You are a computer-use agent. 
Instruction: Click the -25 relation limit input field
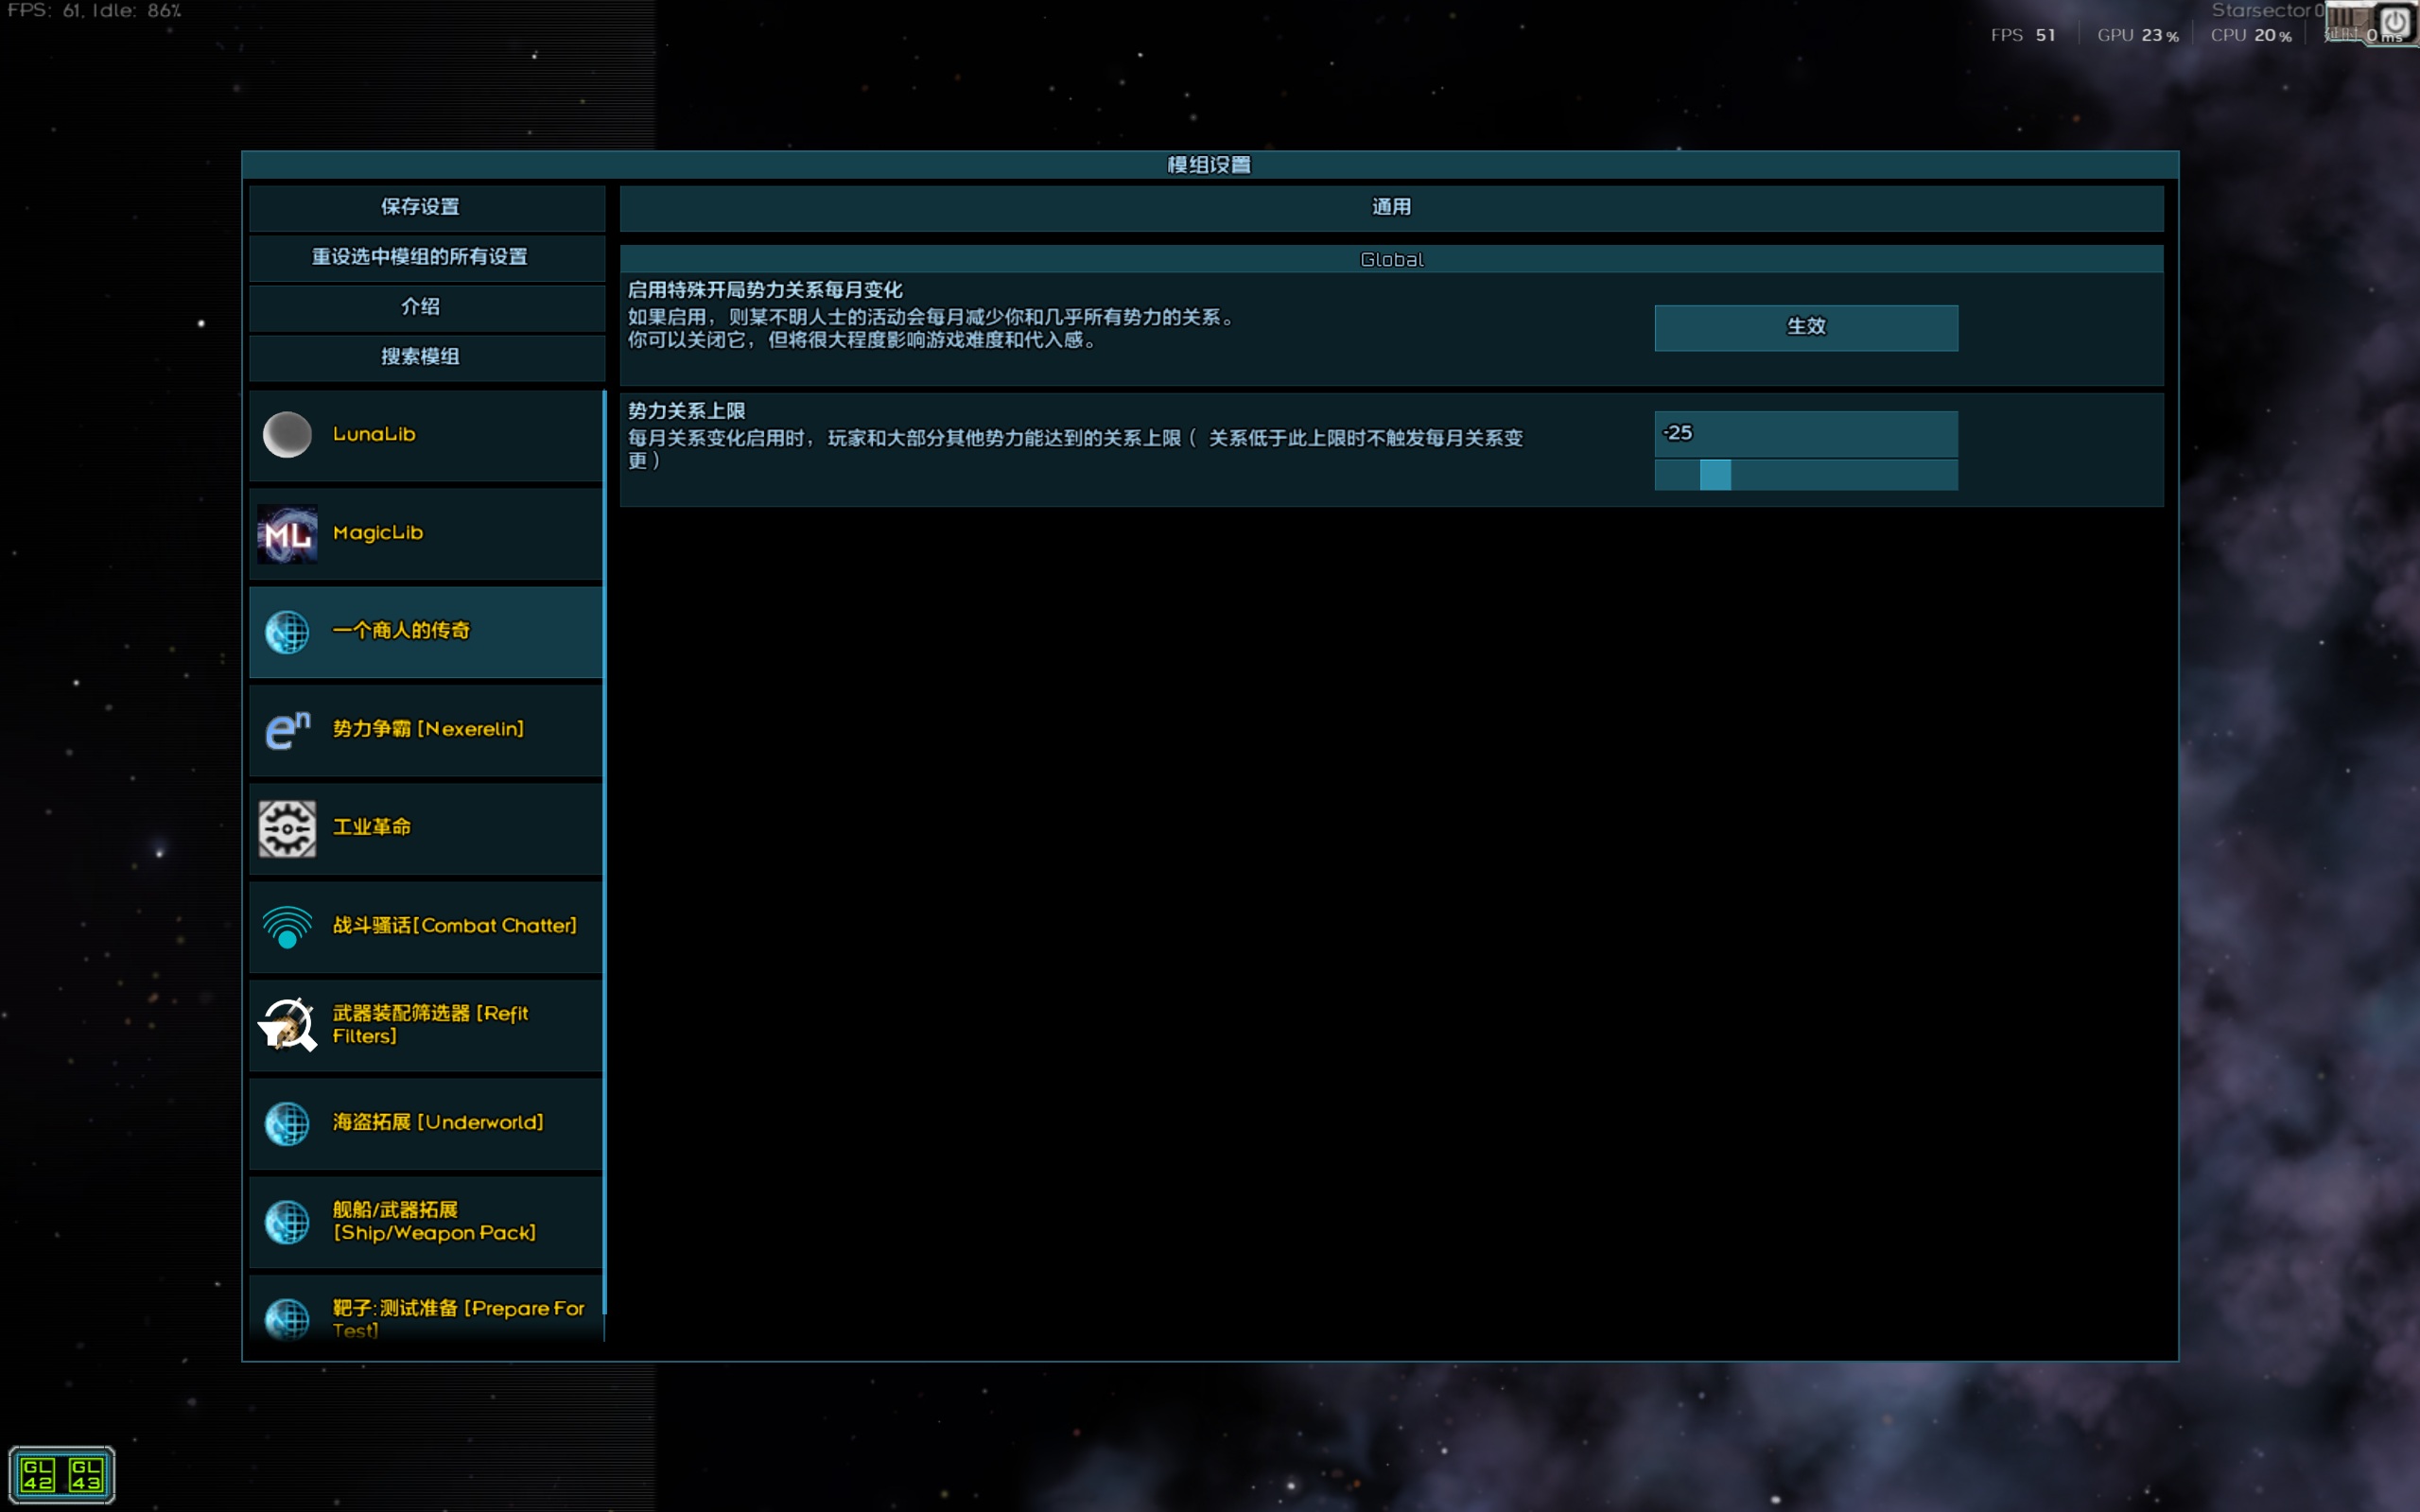click(1805, 434)
